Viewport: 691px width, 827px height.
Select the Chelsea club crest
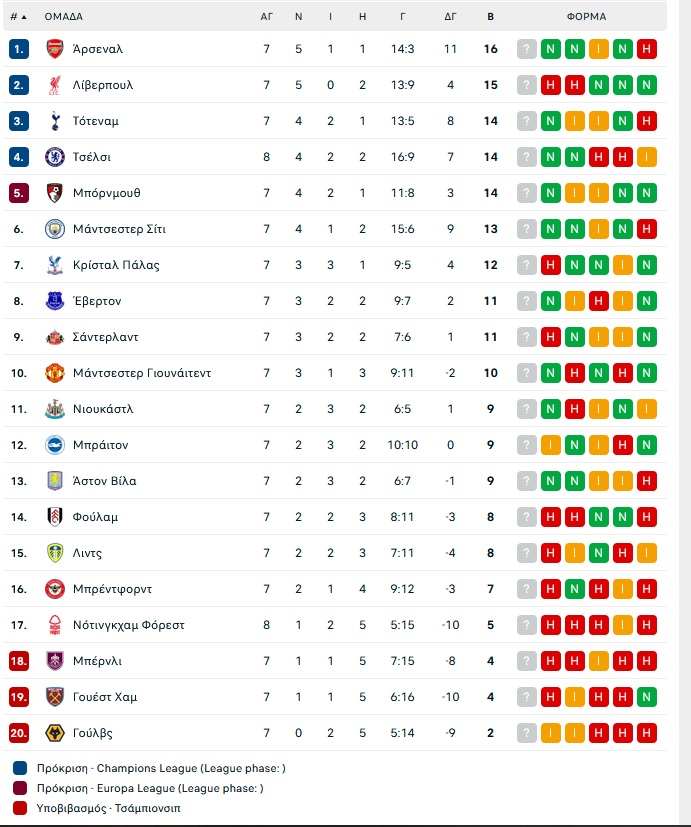point(55,157)
